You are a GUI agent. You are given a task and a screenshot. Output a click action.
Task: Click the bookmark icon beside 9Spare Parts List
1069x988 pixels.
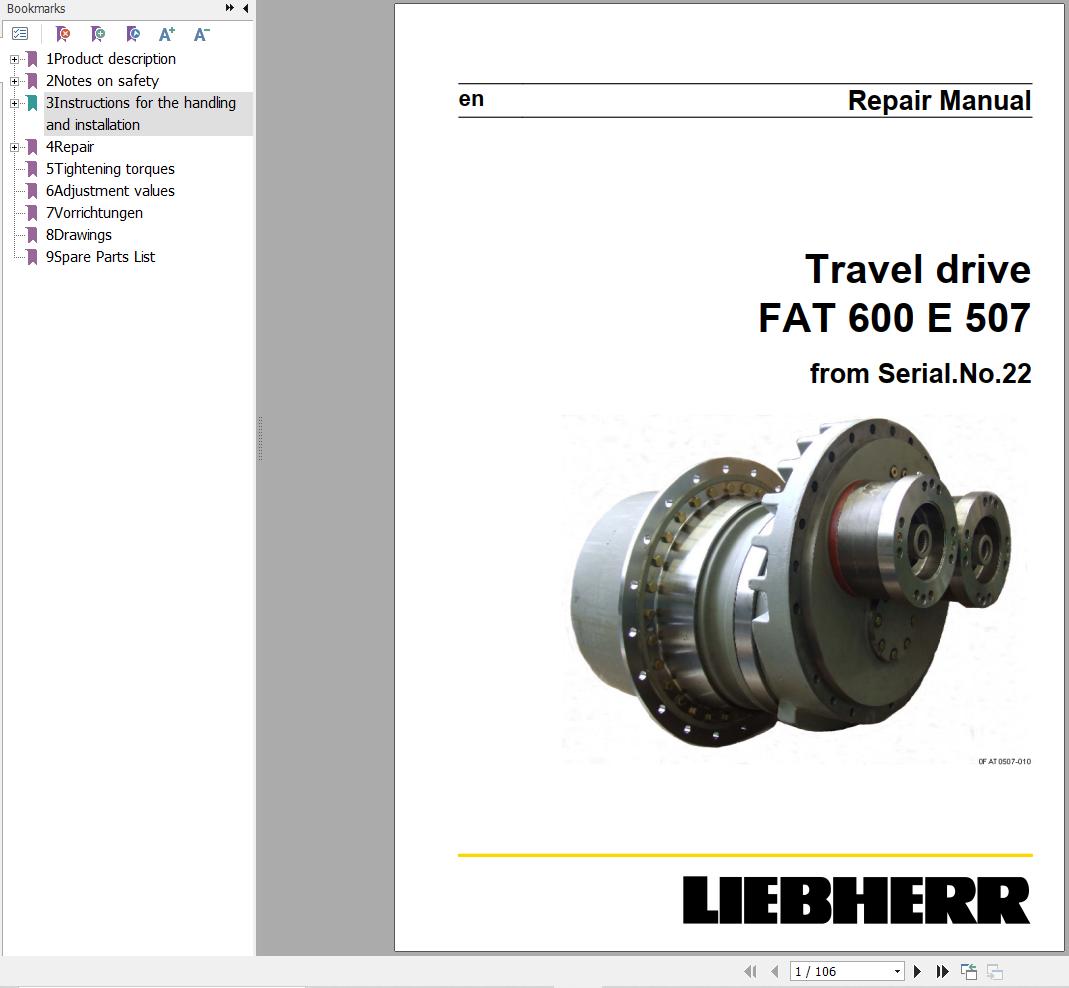[x=32, y=257]
